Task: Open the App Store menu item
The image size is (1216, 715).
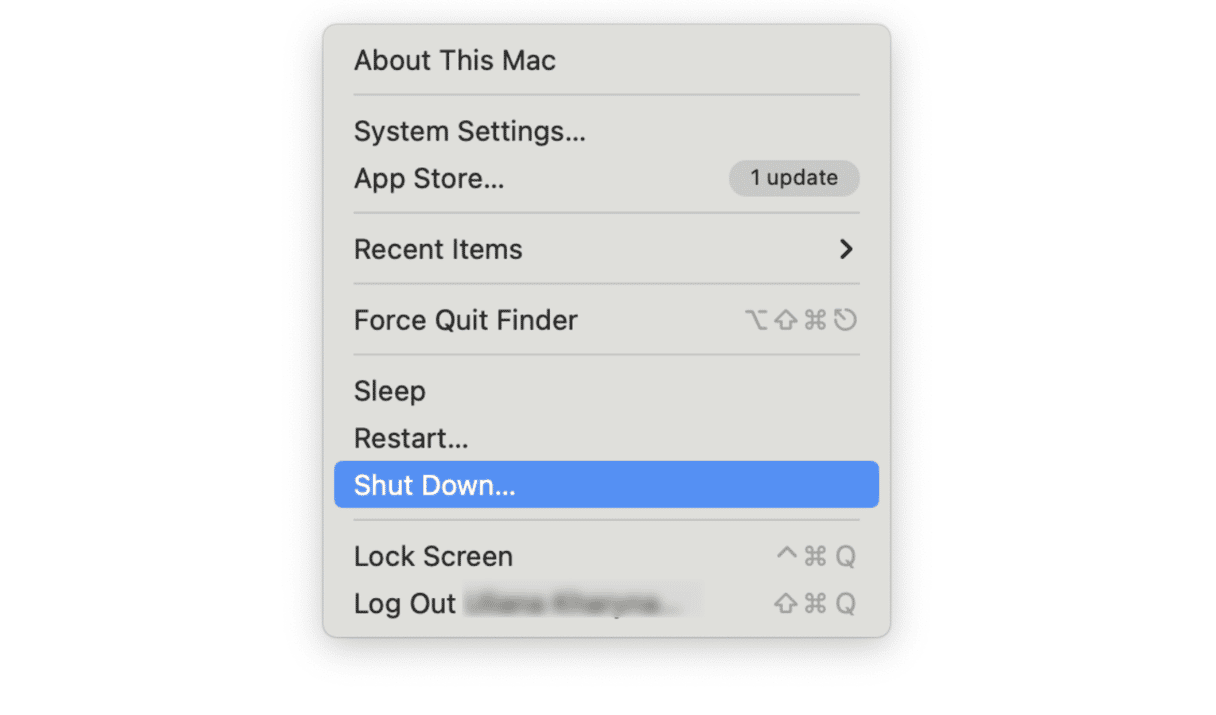Action: (x=428, y=179)
